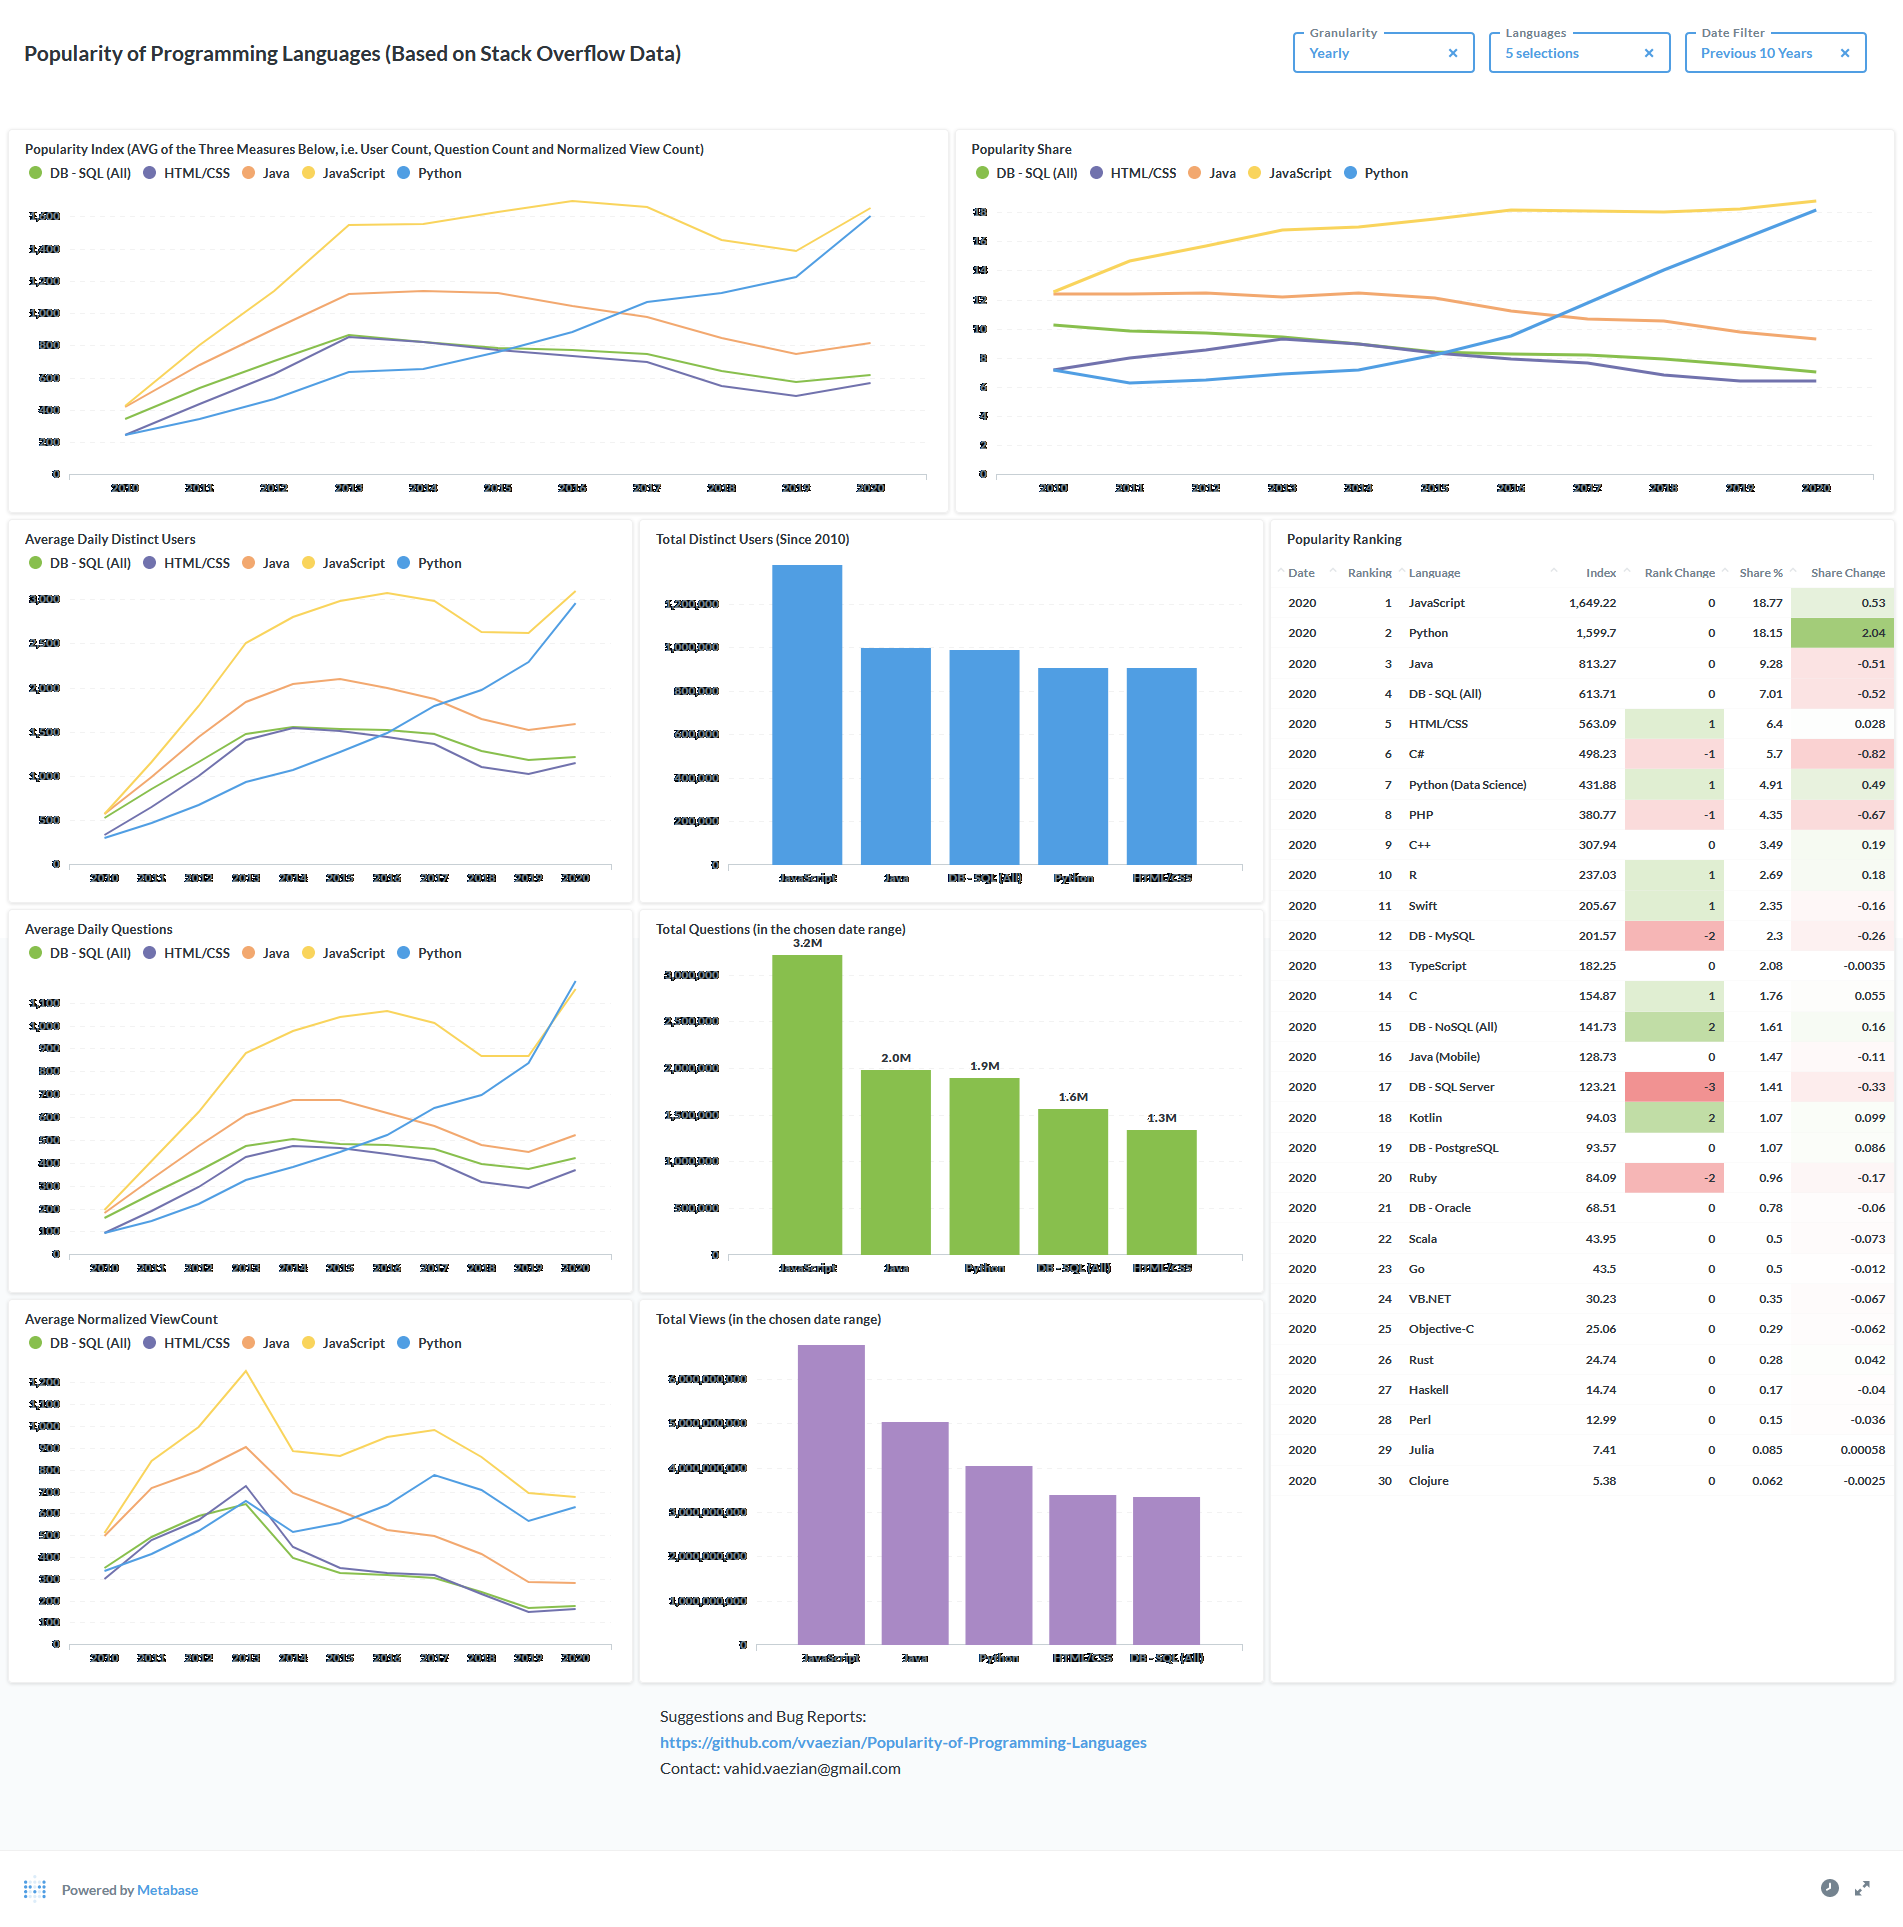Click the JavaScript bar in Total Questions chart
The width and height of the screenshot is (1903, 1927).
[807, 1104]
